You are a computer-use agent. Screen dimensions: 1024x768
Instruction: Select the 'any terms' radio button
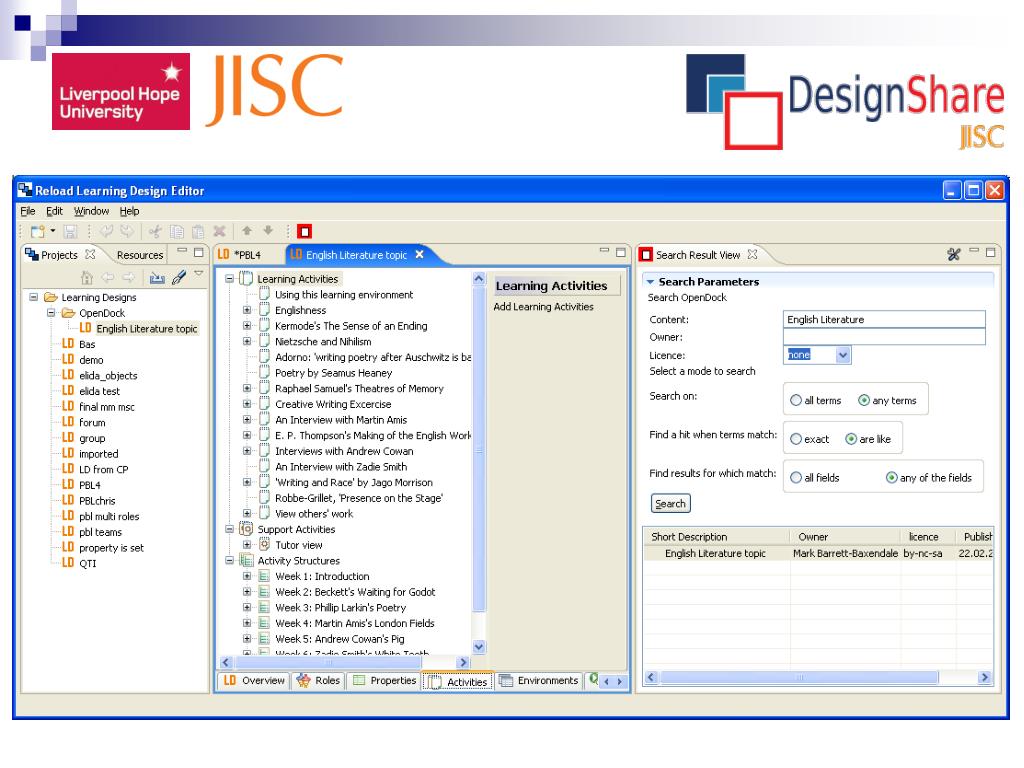[x=863, y=400]
